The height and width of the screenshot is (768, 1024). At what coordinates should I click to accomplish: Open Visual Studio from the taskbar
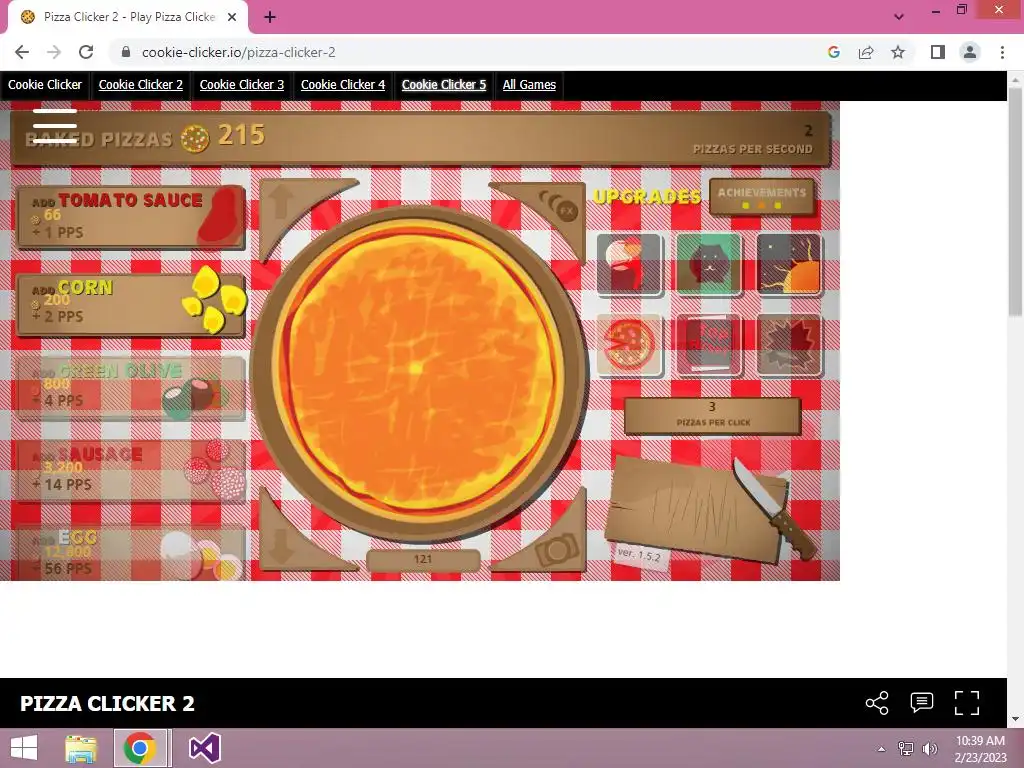[x=204, y=748]
